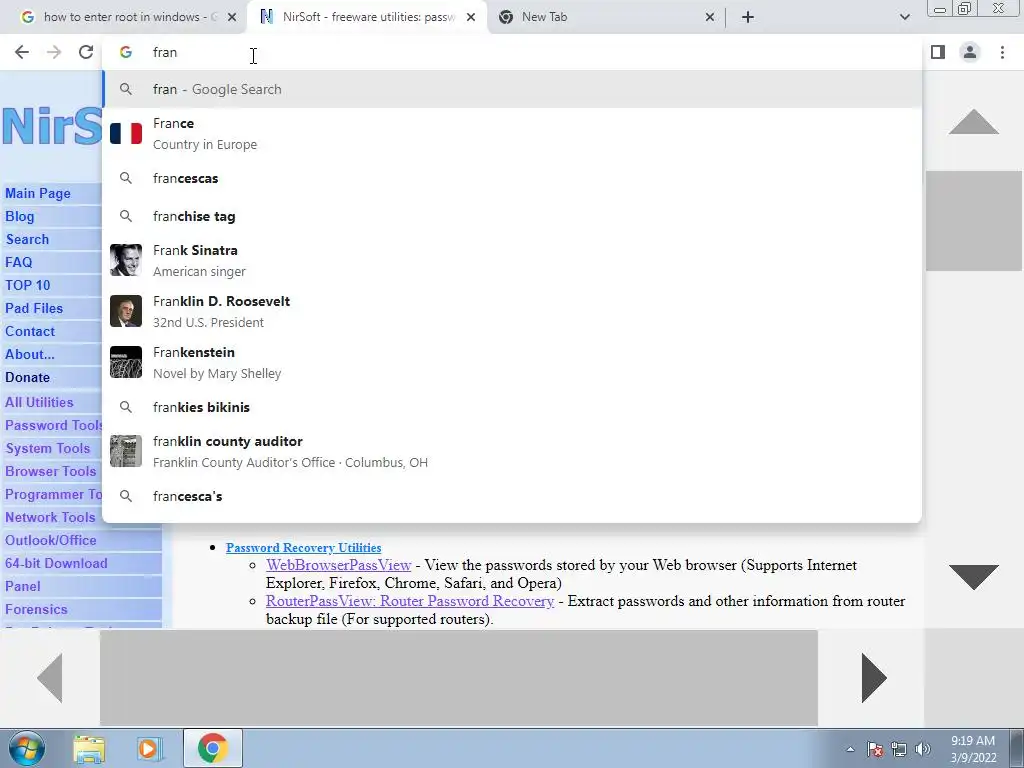Image resolution: width=1024 pixels, height=768 pixels.
Task: Click the vertical scrollbar up arrow
Action: tap(974, 121)
